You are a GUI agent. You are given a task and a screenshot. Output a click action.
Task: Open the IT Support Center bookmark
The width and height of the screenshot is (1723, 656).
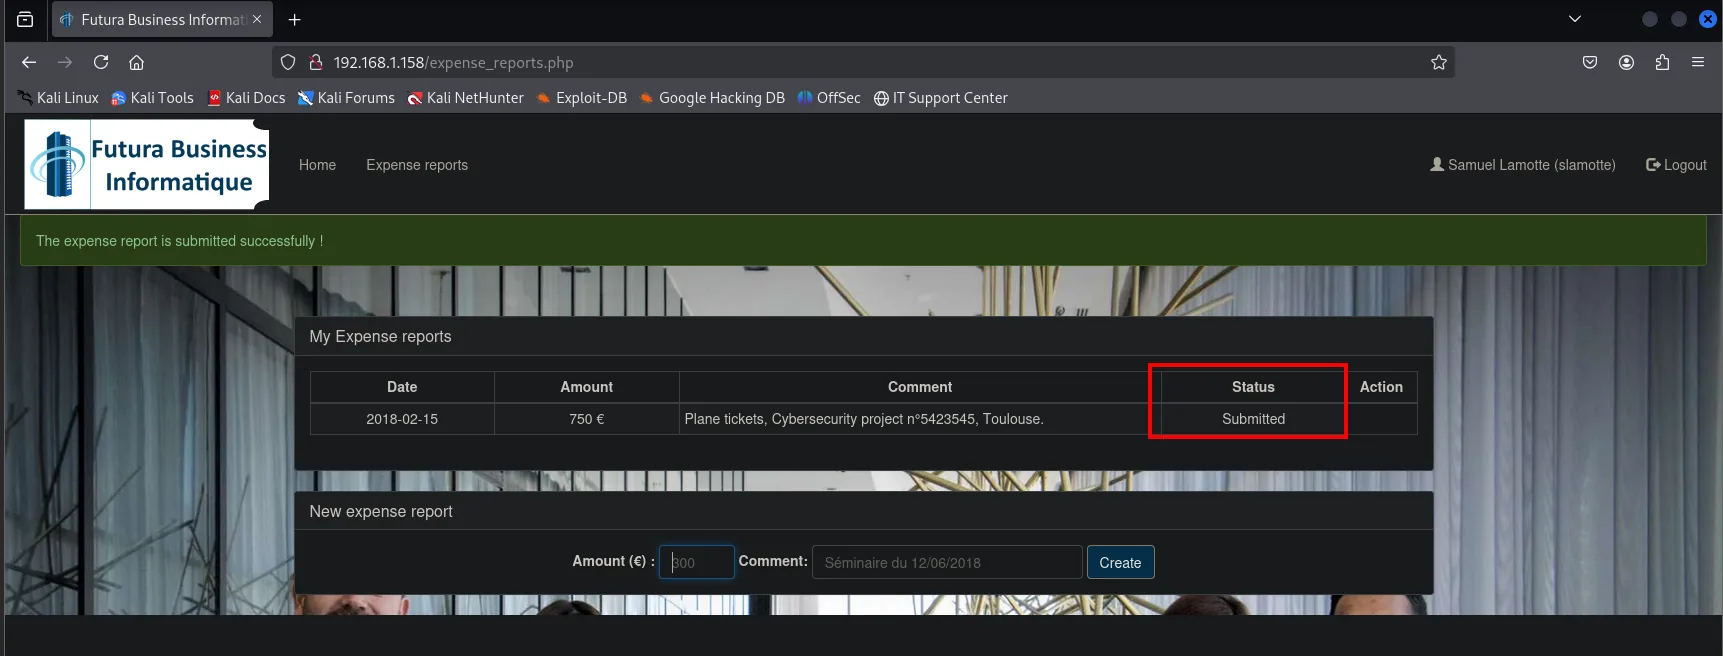click(940, 98)
